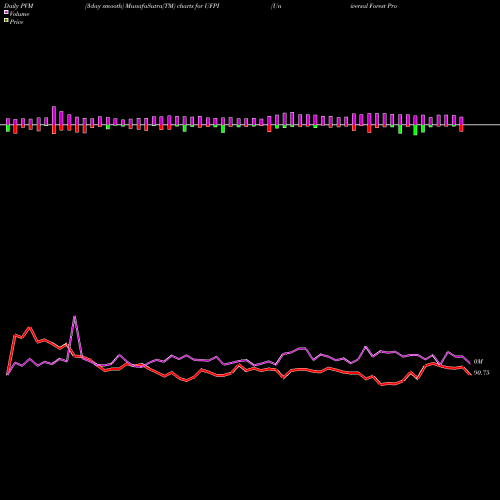Image resolution: width=500 pixels, height=500 pixels.
Task: Click the '99.75' price value label
Action: click(481, 373)
